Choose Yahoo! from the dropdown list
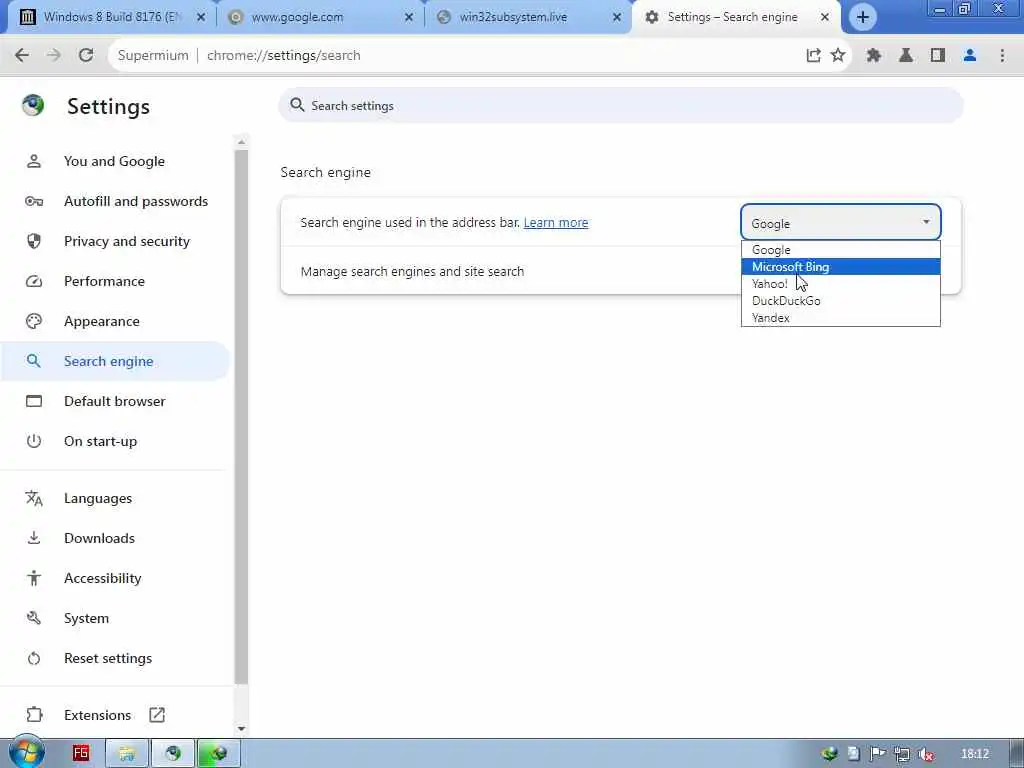The image size is (1024, 768). click(840, 283)
